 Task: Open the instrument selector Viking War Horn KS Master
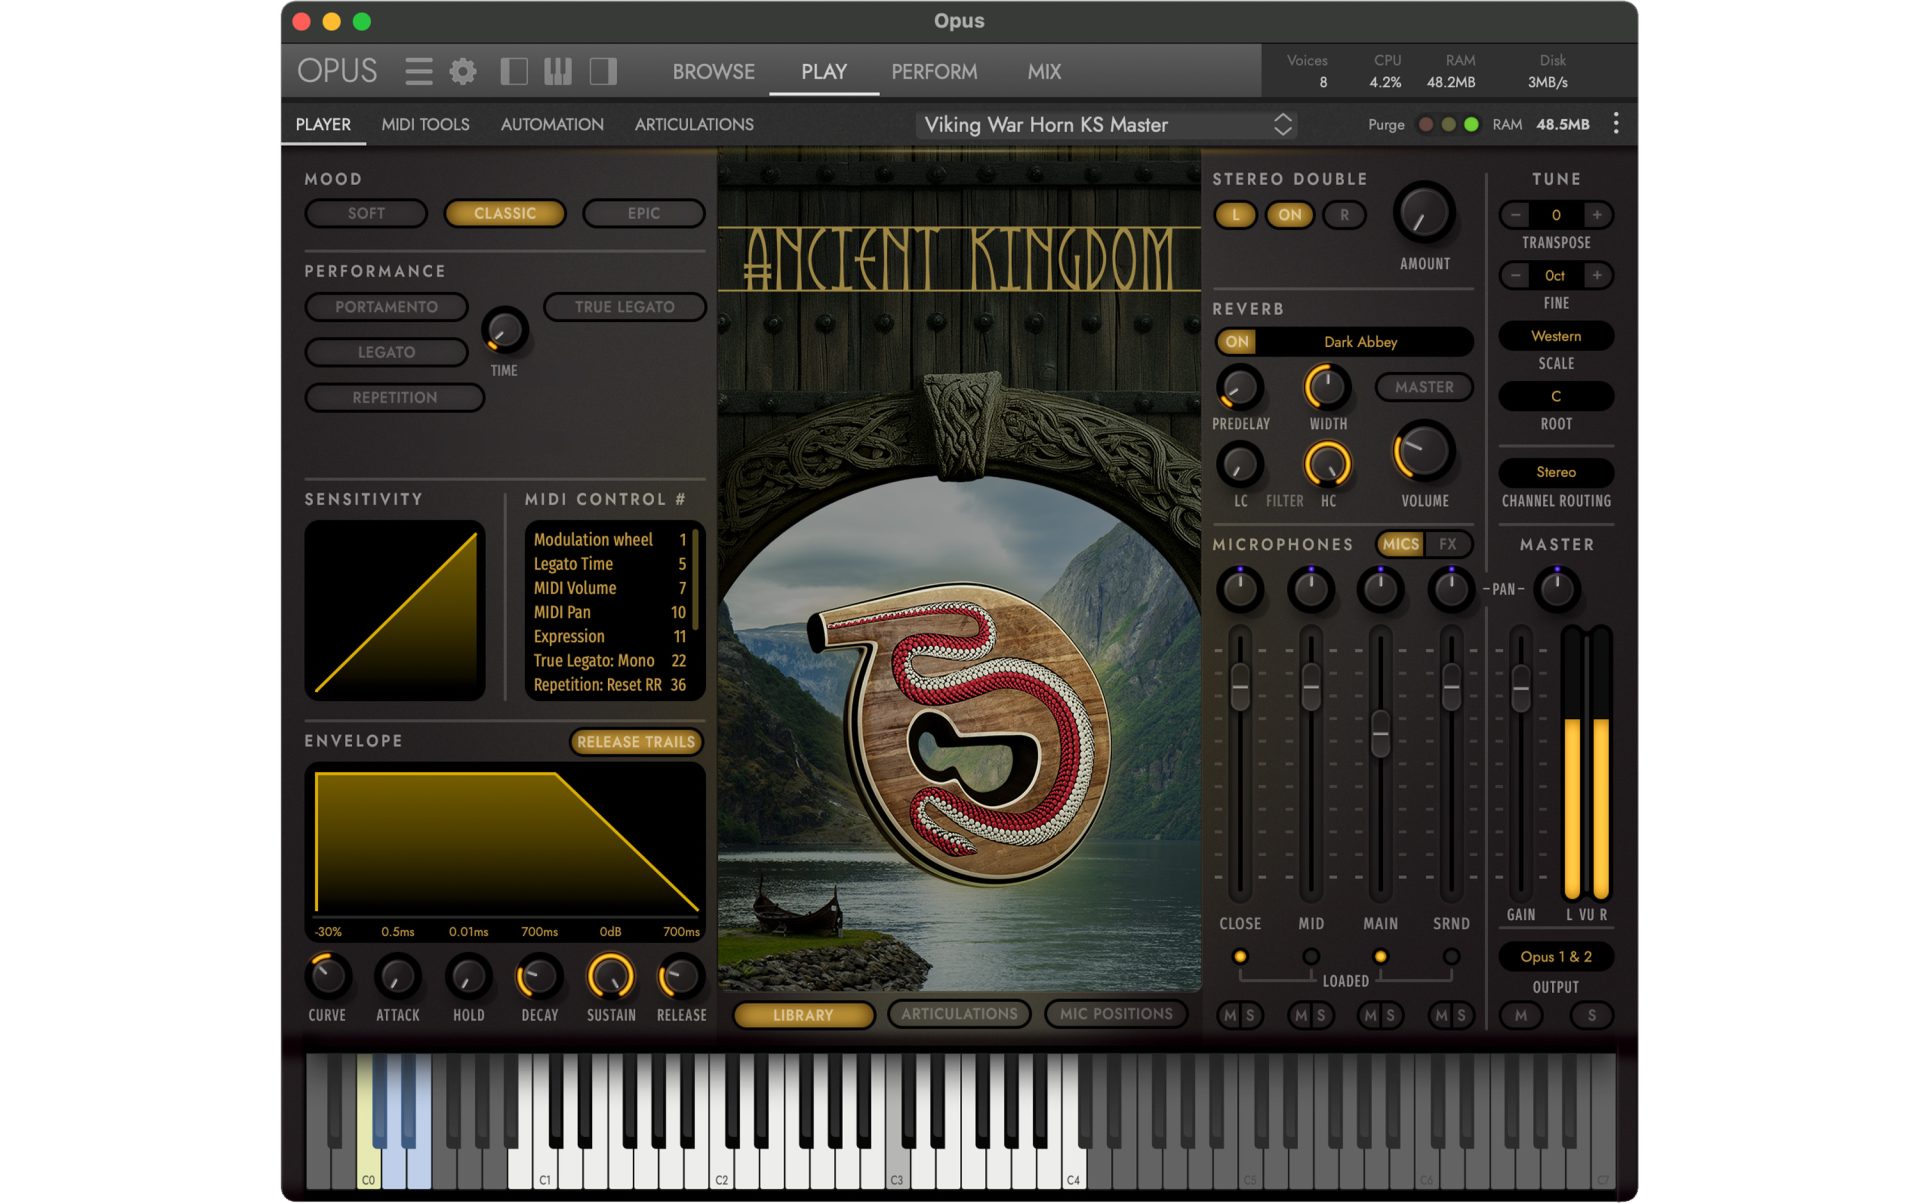1105,125
